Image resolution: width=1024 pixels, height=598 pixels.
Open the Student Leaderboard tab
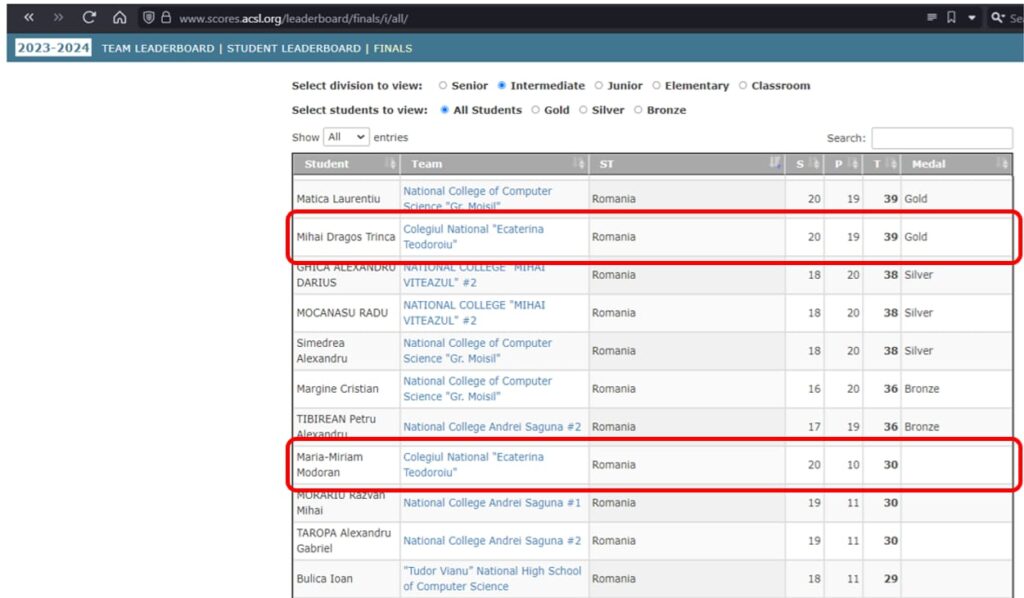point(293,48)
